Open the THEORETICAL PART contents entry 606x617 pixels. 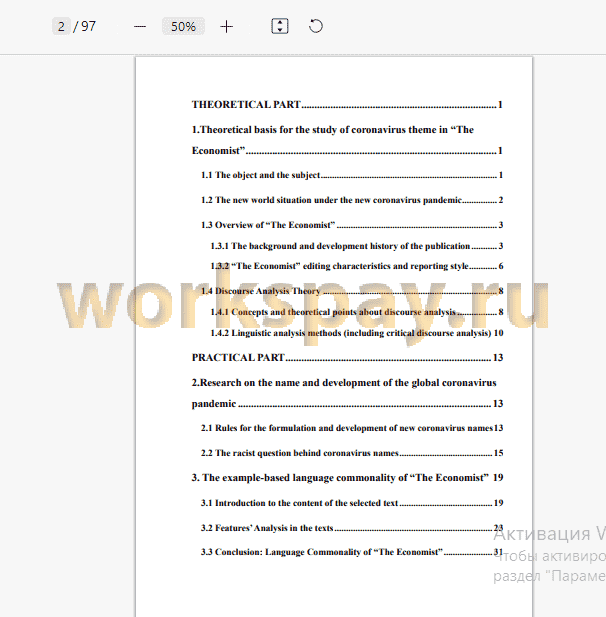point(347,105)
